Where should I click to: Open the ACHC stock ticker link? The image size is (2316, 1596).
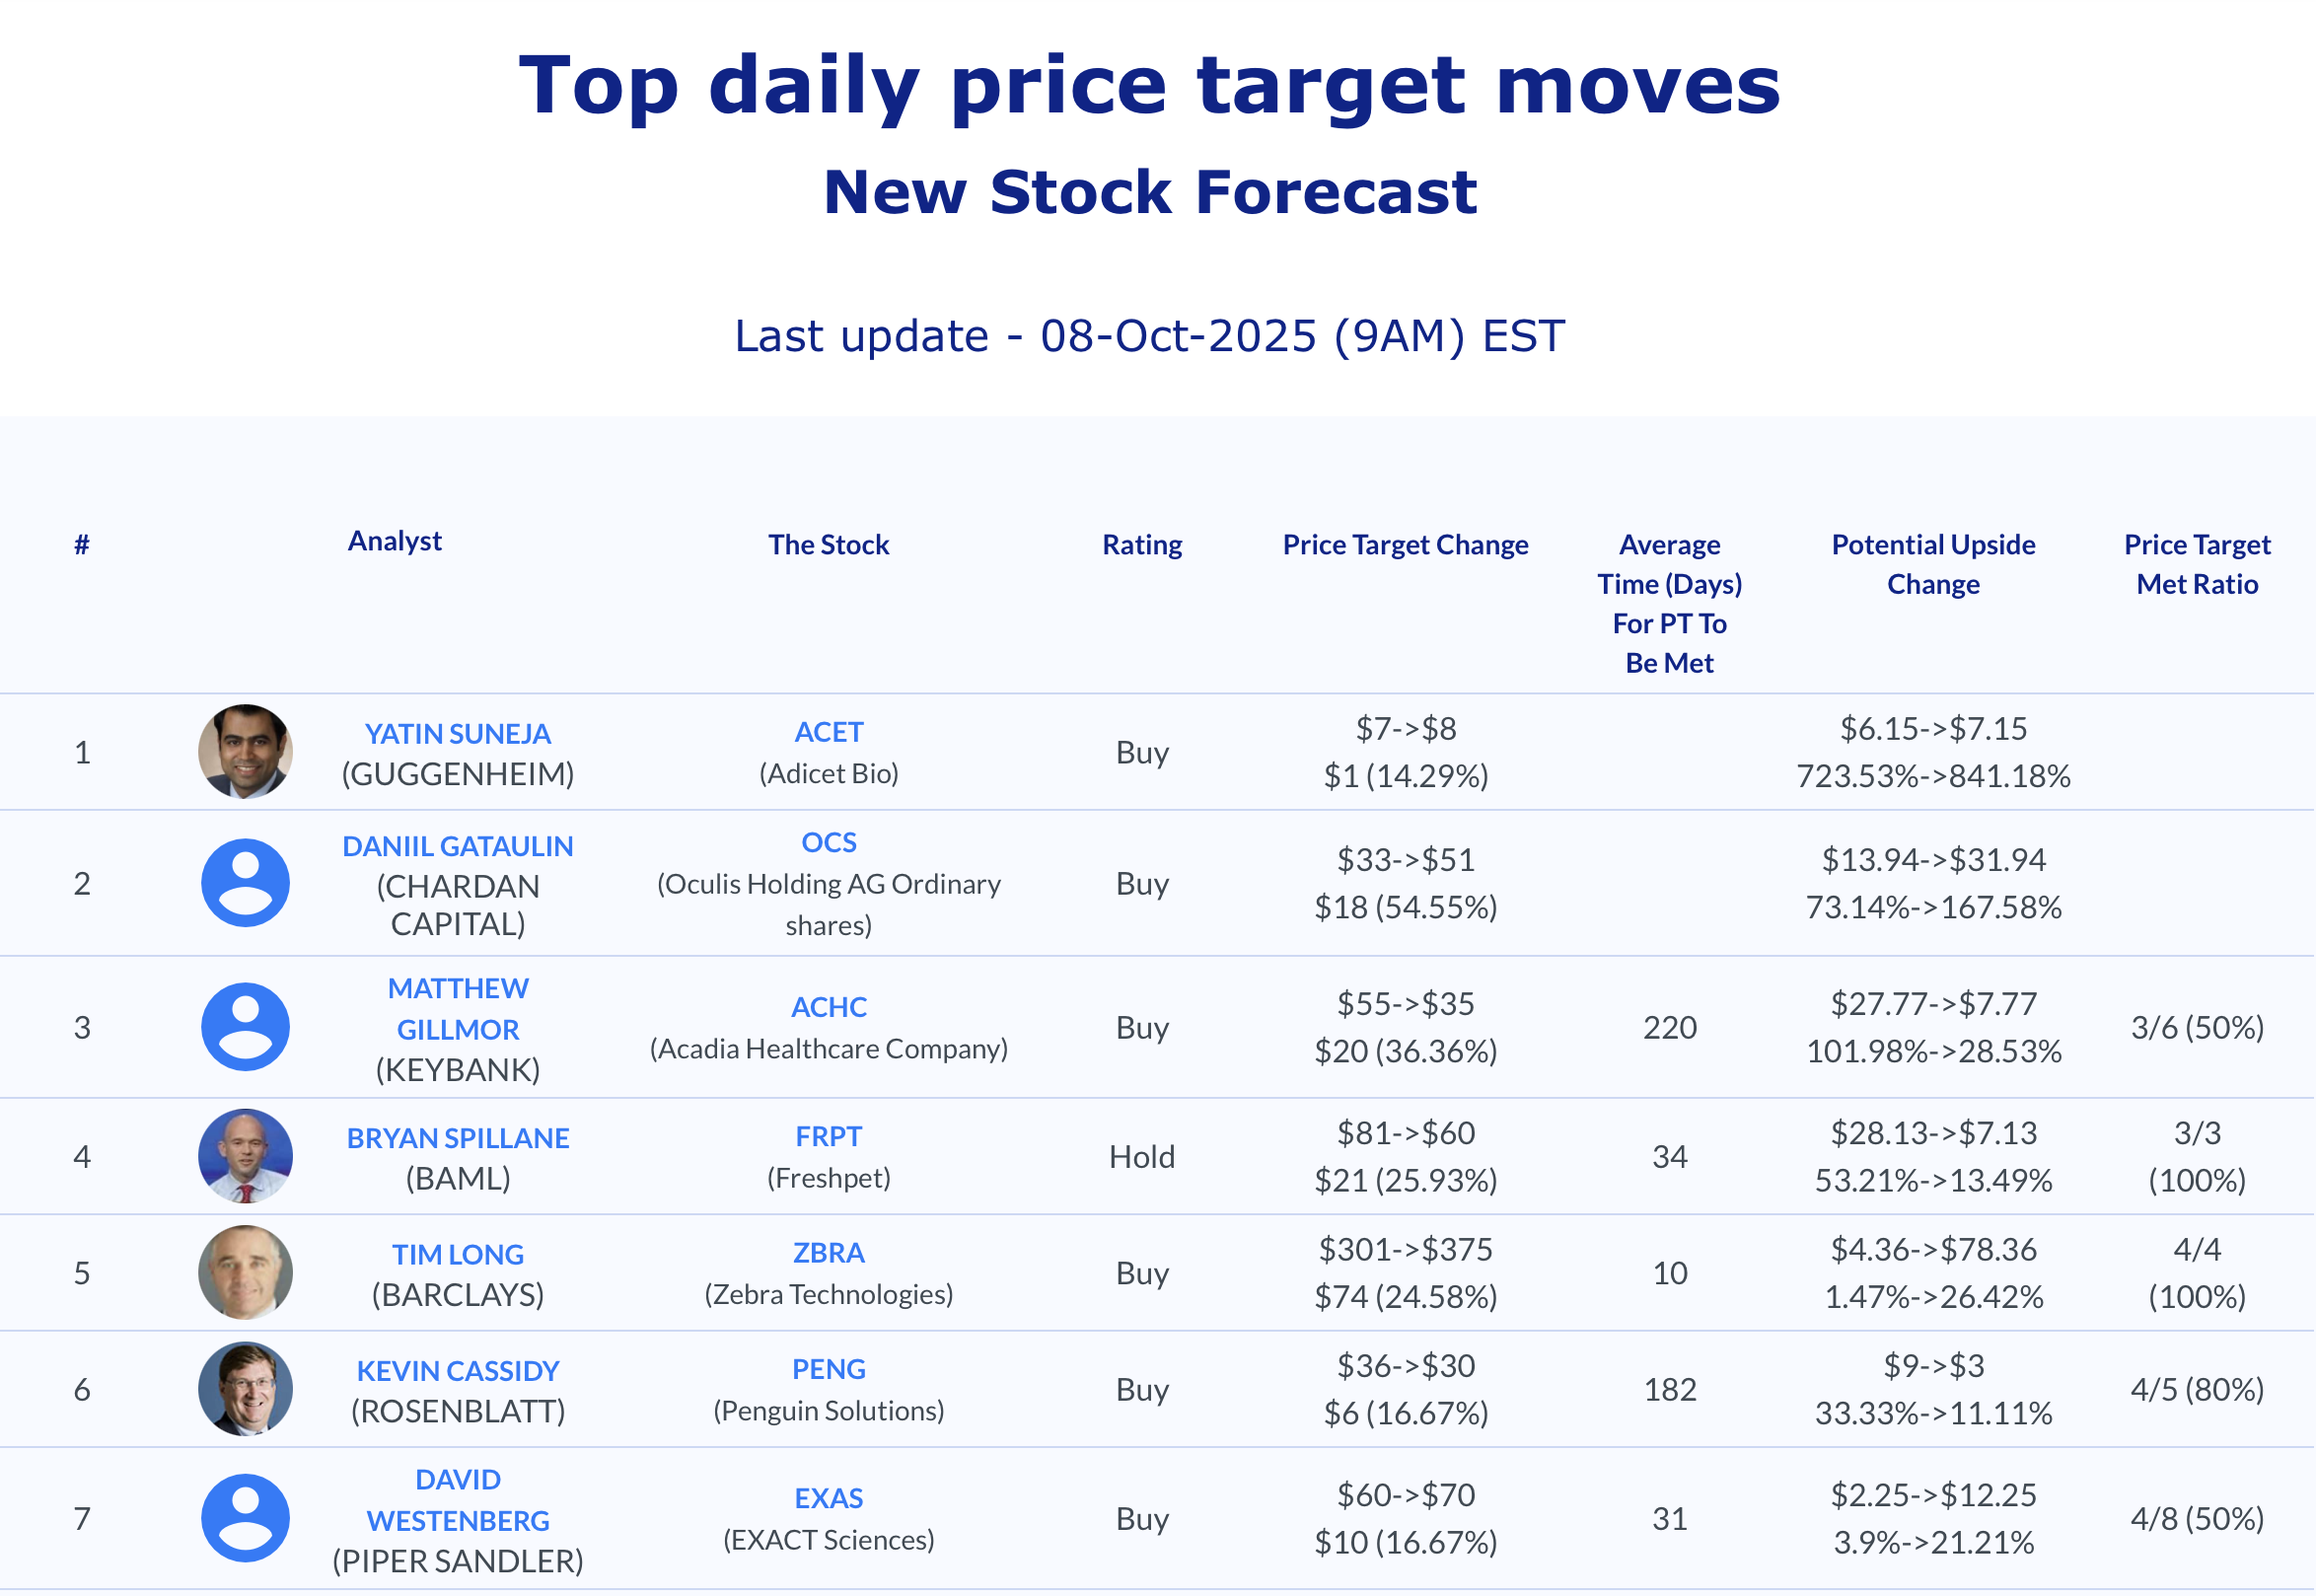pyautogui.click(x=828, y=1006)
